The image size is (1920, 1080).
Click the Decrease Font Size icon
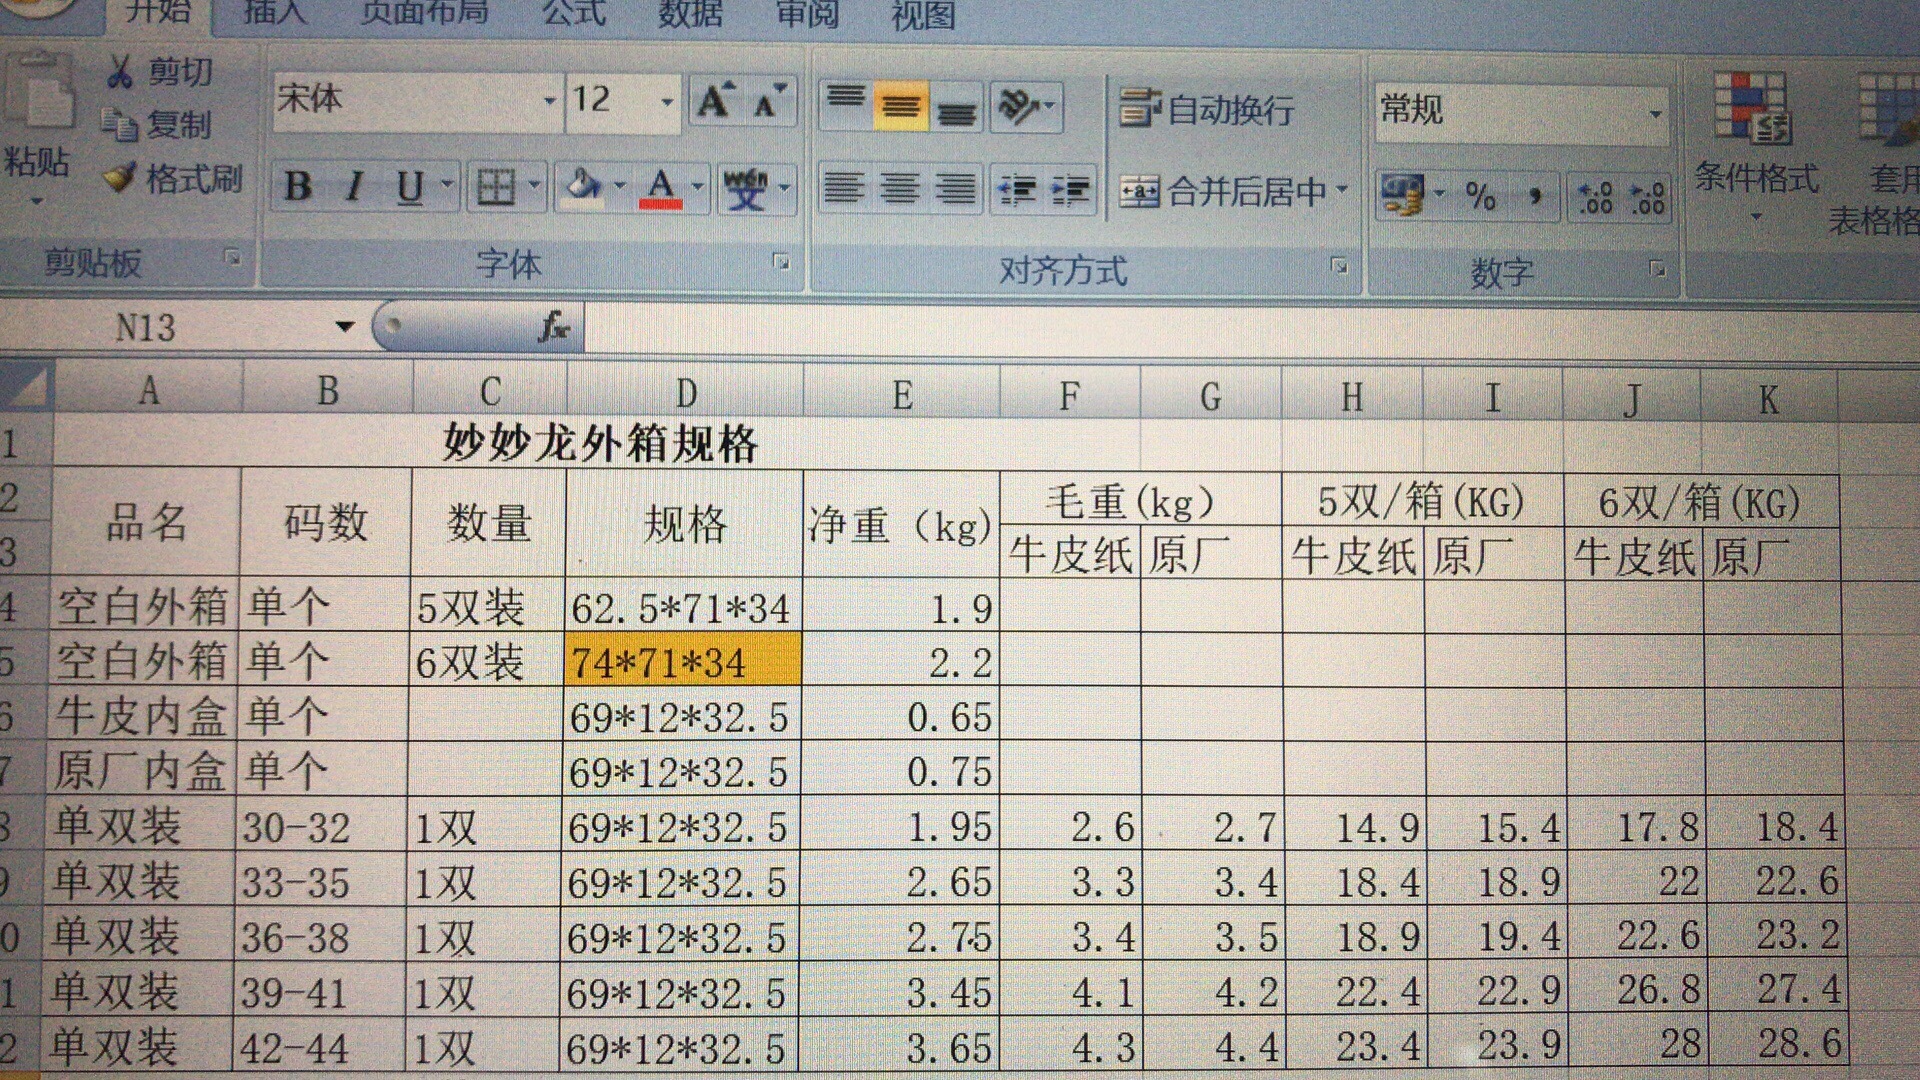tap(769, 101)
